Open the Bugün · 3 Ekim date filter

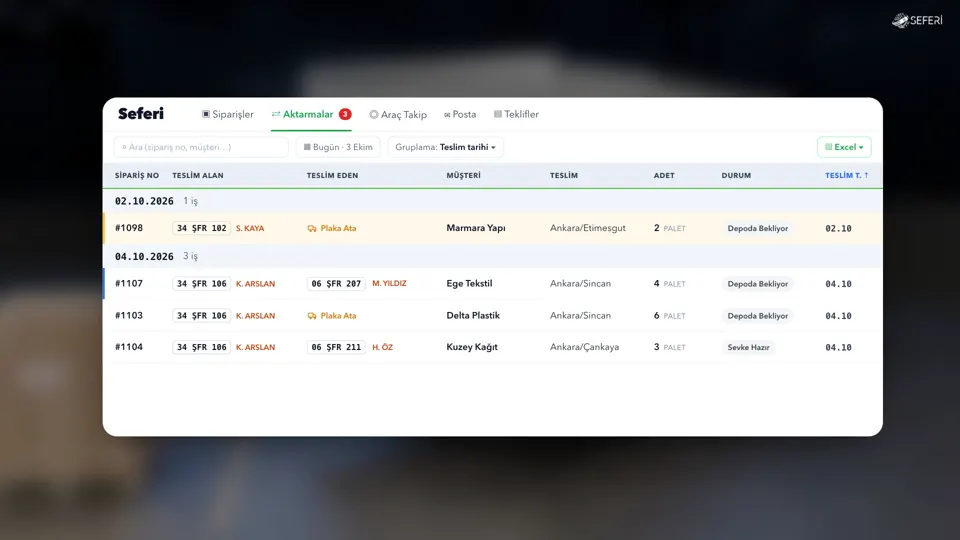(x=339, y=147)
